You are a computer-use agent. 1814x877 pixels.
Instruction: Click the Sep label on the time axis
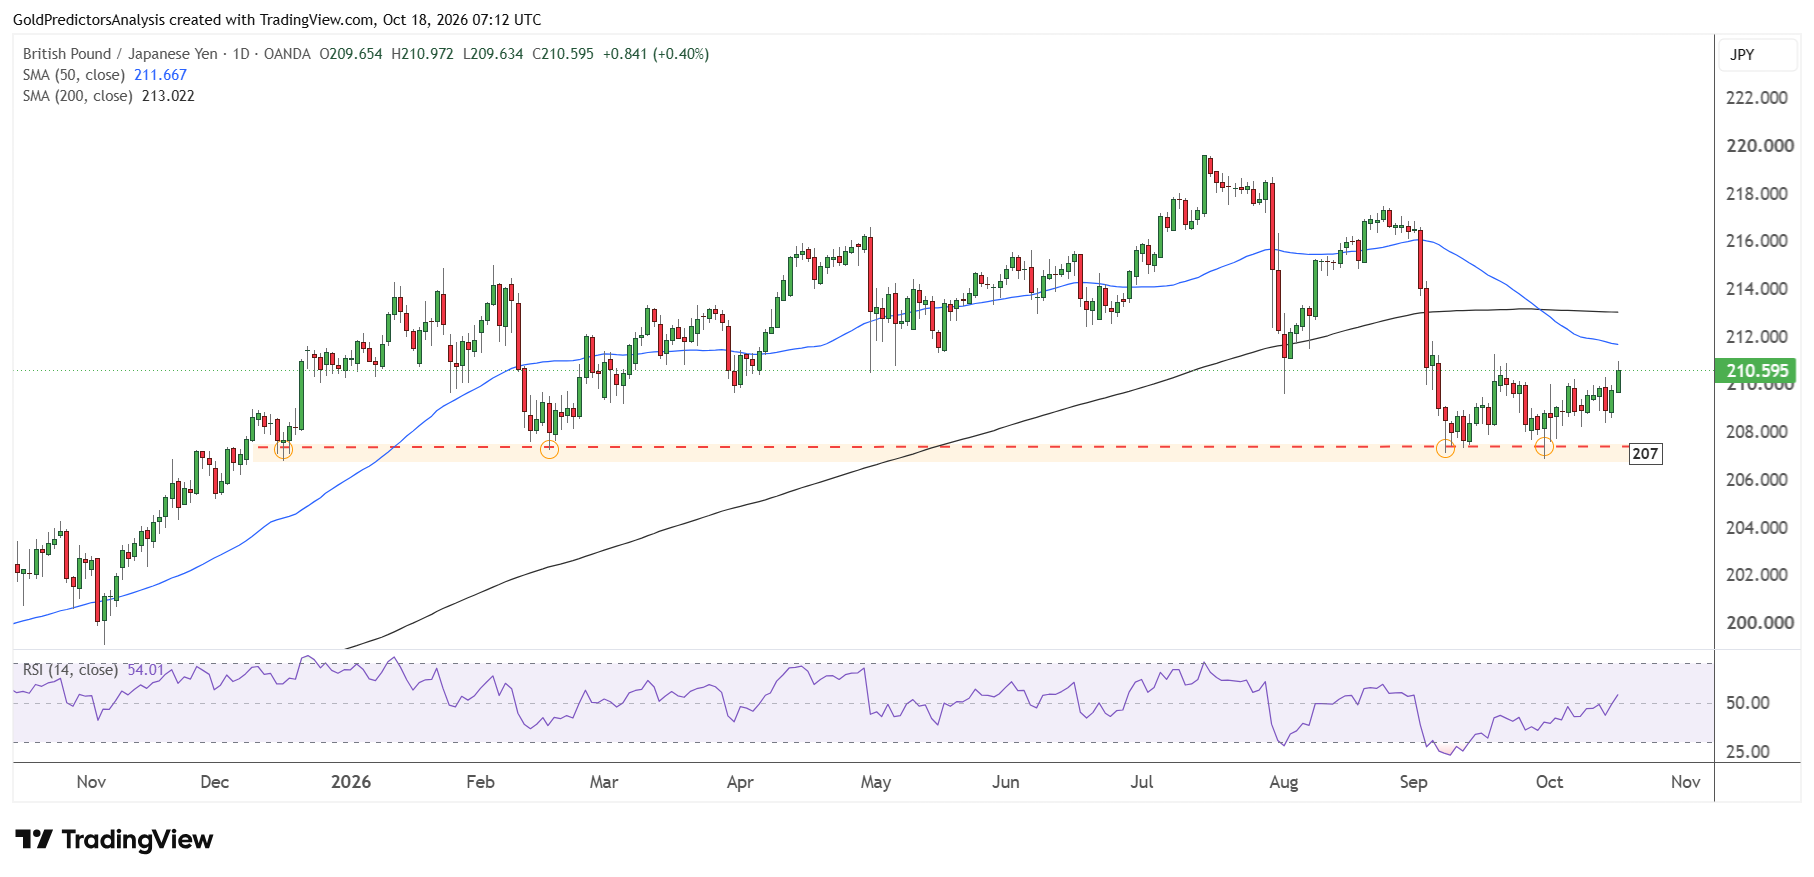pyautogui.click(x=1414, y=782)
